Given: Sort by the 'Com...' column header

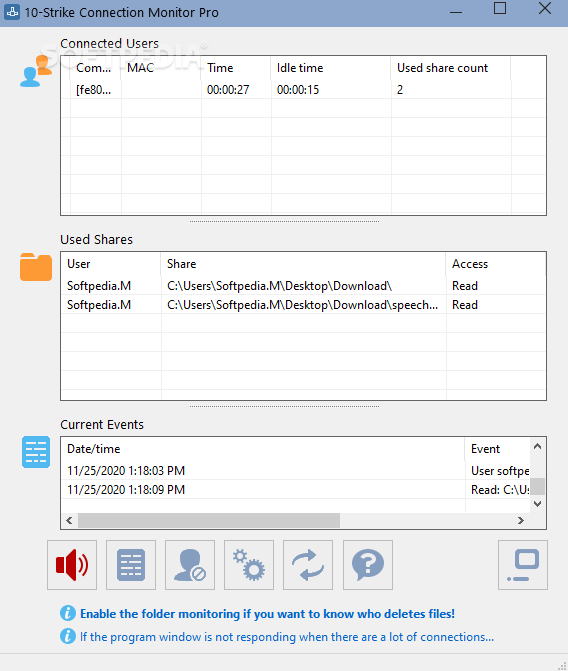Looking at the screenshot, I should (95, 68).
